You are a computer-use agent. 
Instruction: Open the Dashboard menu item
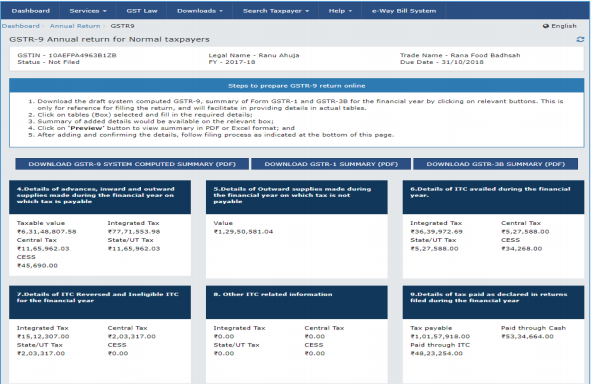click(31, 11)
